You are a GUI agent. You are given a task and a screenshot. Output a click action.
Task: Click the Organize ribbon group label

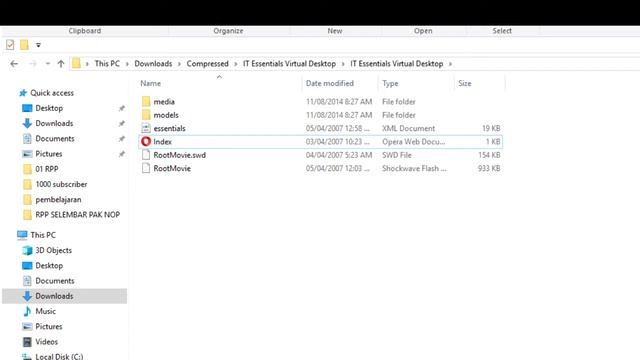pos(228,31)
